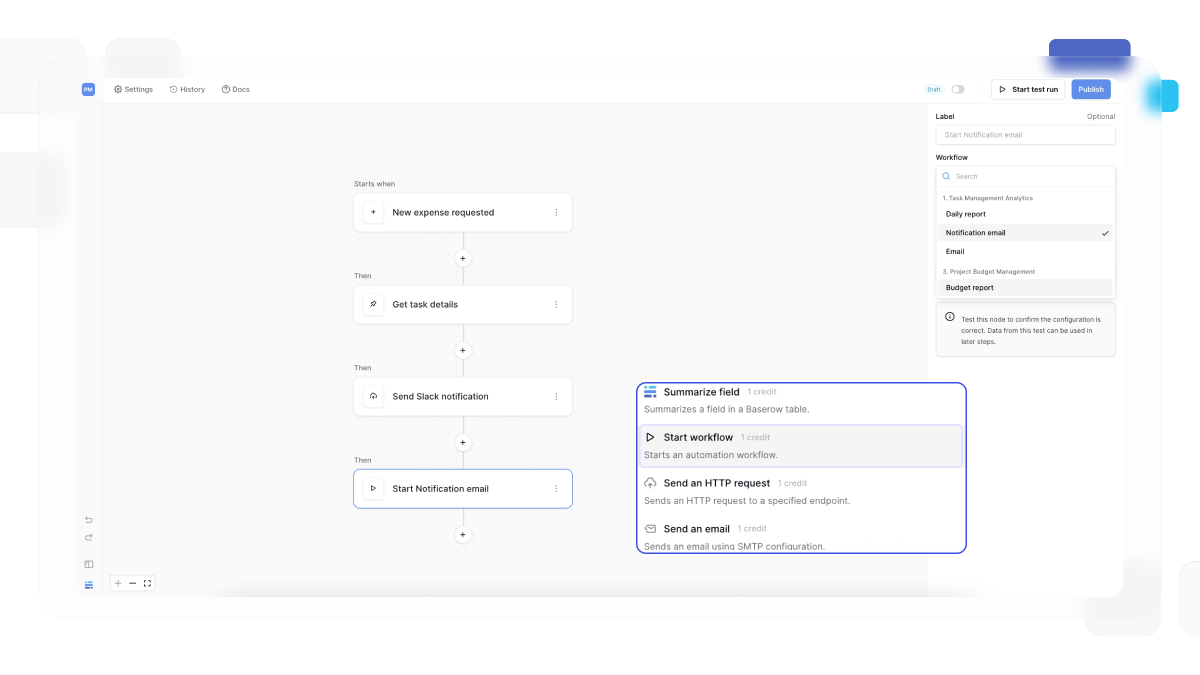
Task: Zoom out on the canvas
Action: [132, 583]
